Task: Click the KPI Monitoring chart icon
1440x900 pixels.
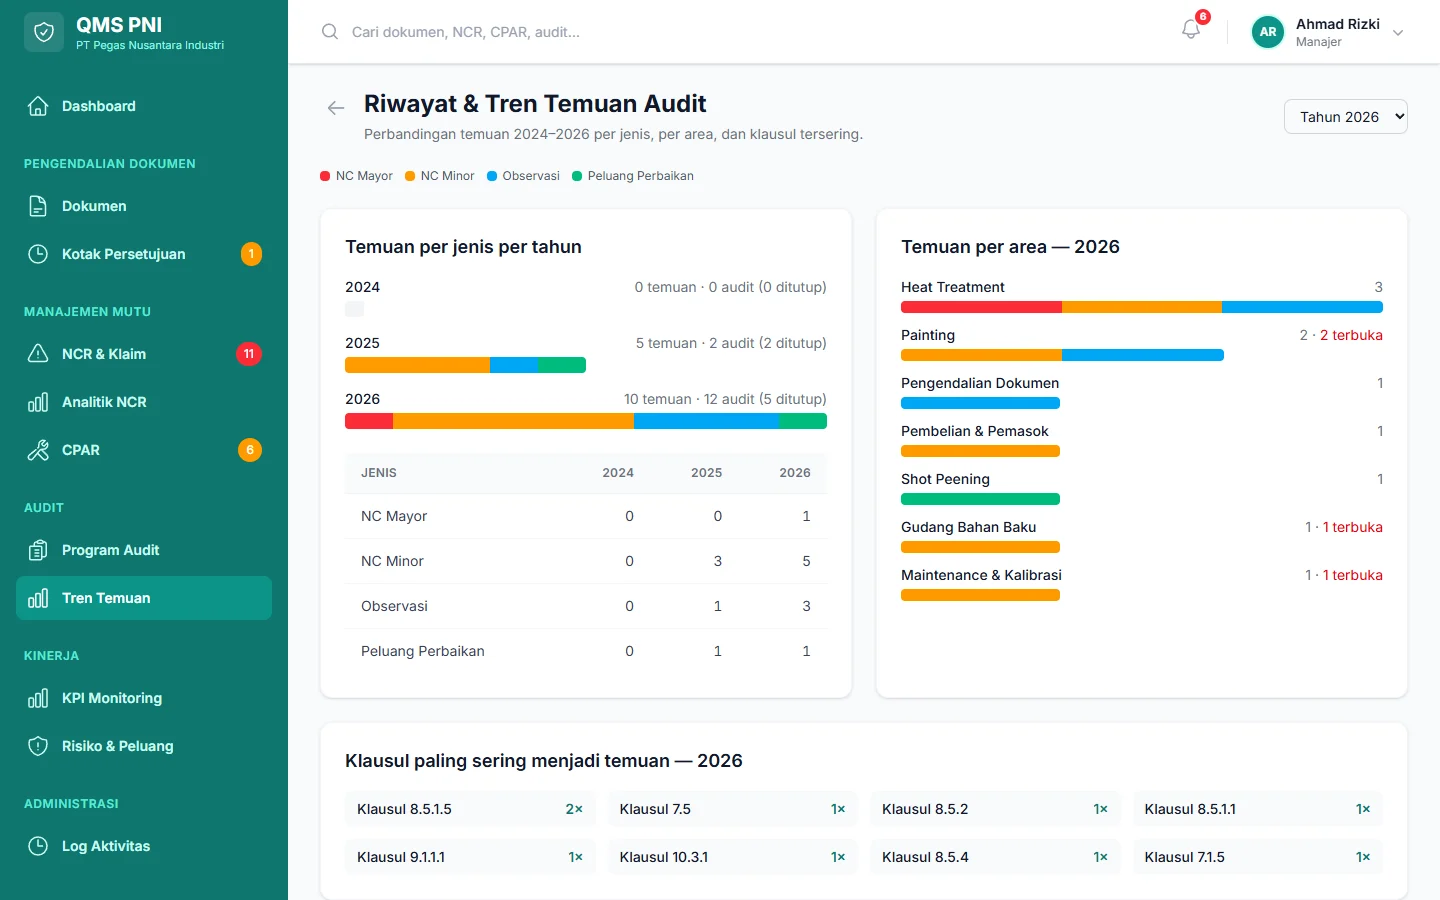Action: click(38, 698)
